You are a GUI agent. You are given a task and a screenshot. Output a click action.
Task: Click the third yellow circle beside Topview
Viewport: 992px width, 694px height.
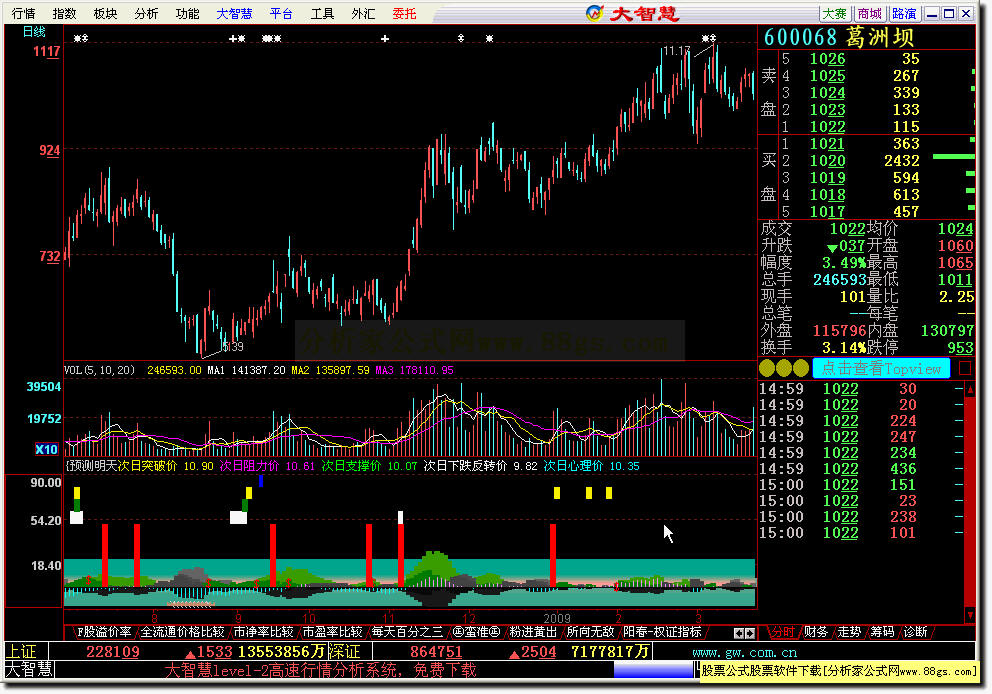pyautogui.click(x=801, y=368)
